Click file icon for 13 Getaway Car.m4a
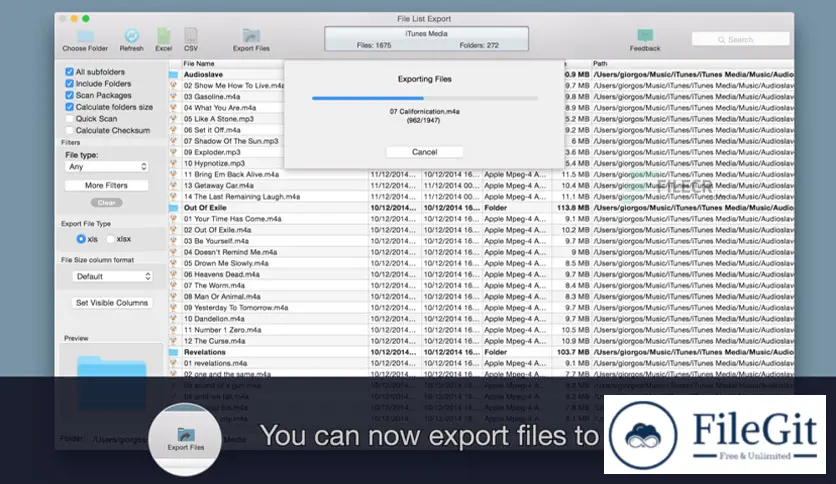The width and height of the screenshot is (836, 484). [174, 185]
